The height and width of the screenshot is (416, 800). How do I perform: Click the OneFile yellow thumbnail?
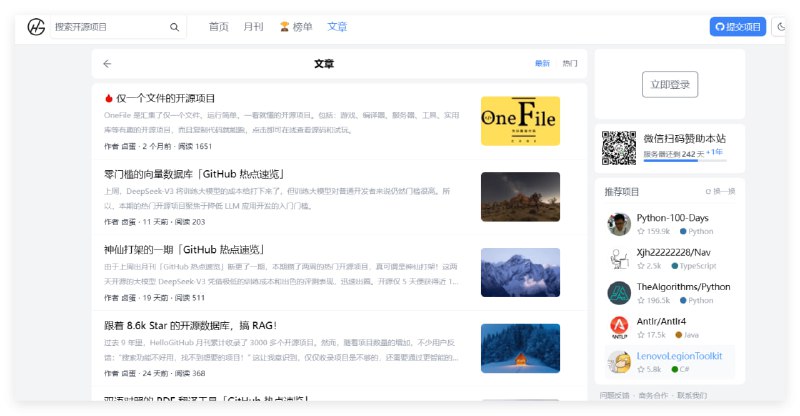point(520,121)
